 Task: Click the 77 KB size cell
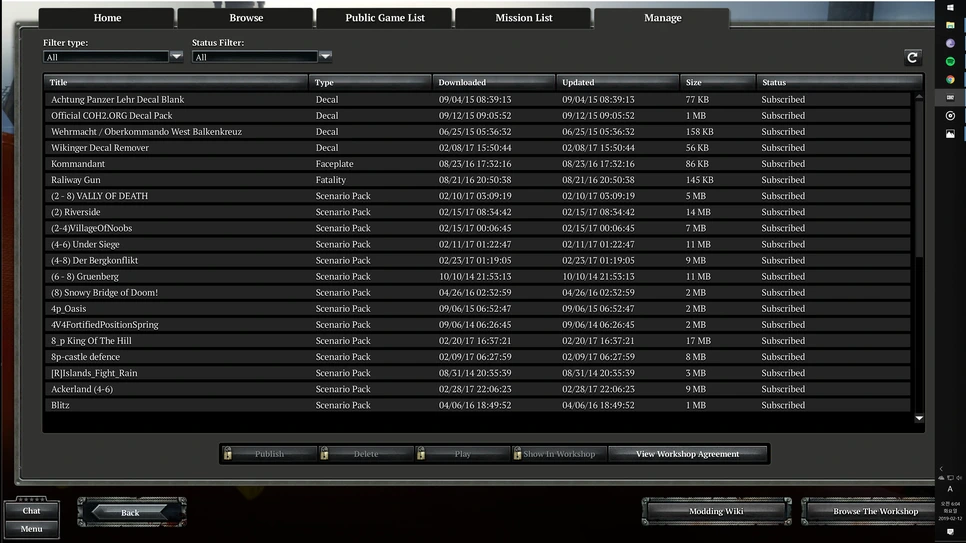[697, 99]
